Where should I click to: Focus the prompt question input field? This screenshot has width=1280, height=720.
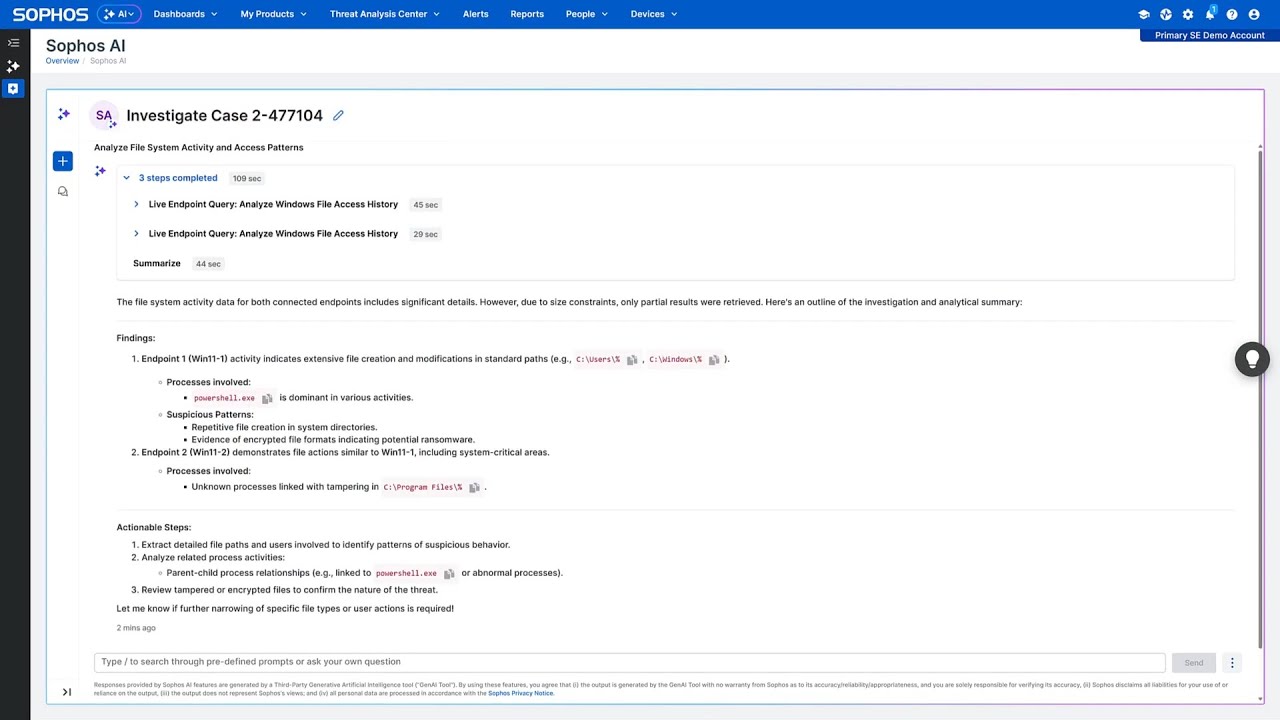[630, 662]
